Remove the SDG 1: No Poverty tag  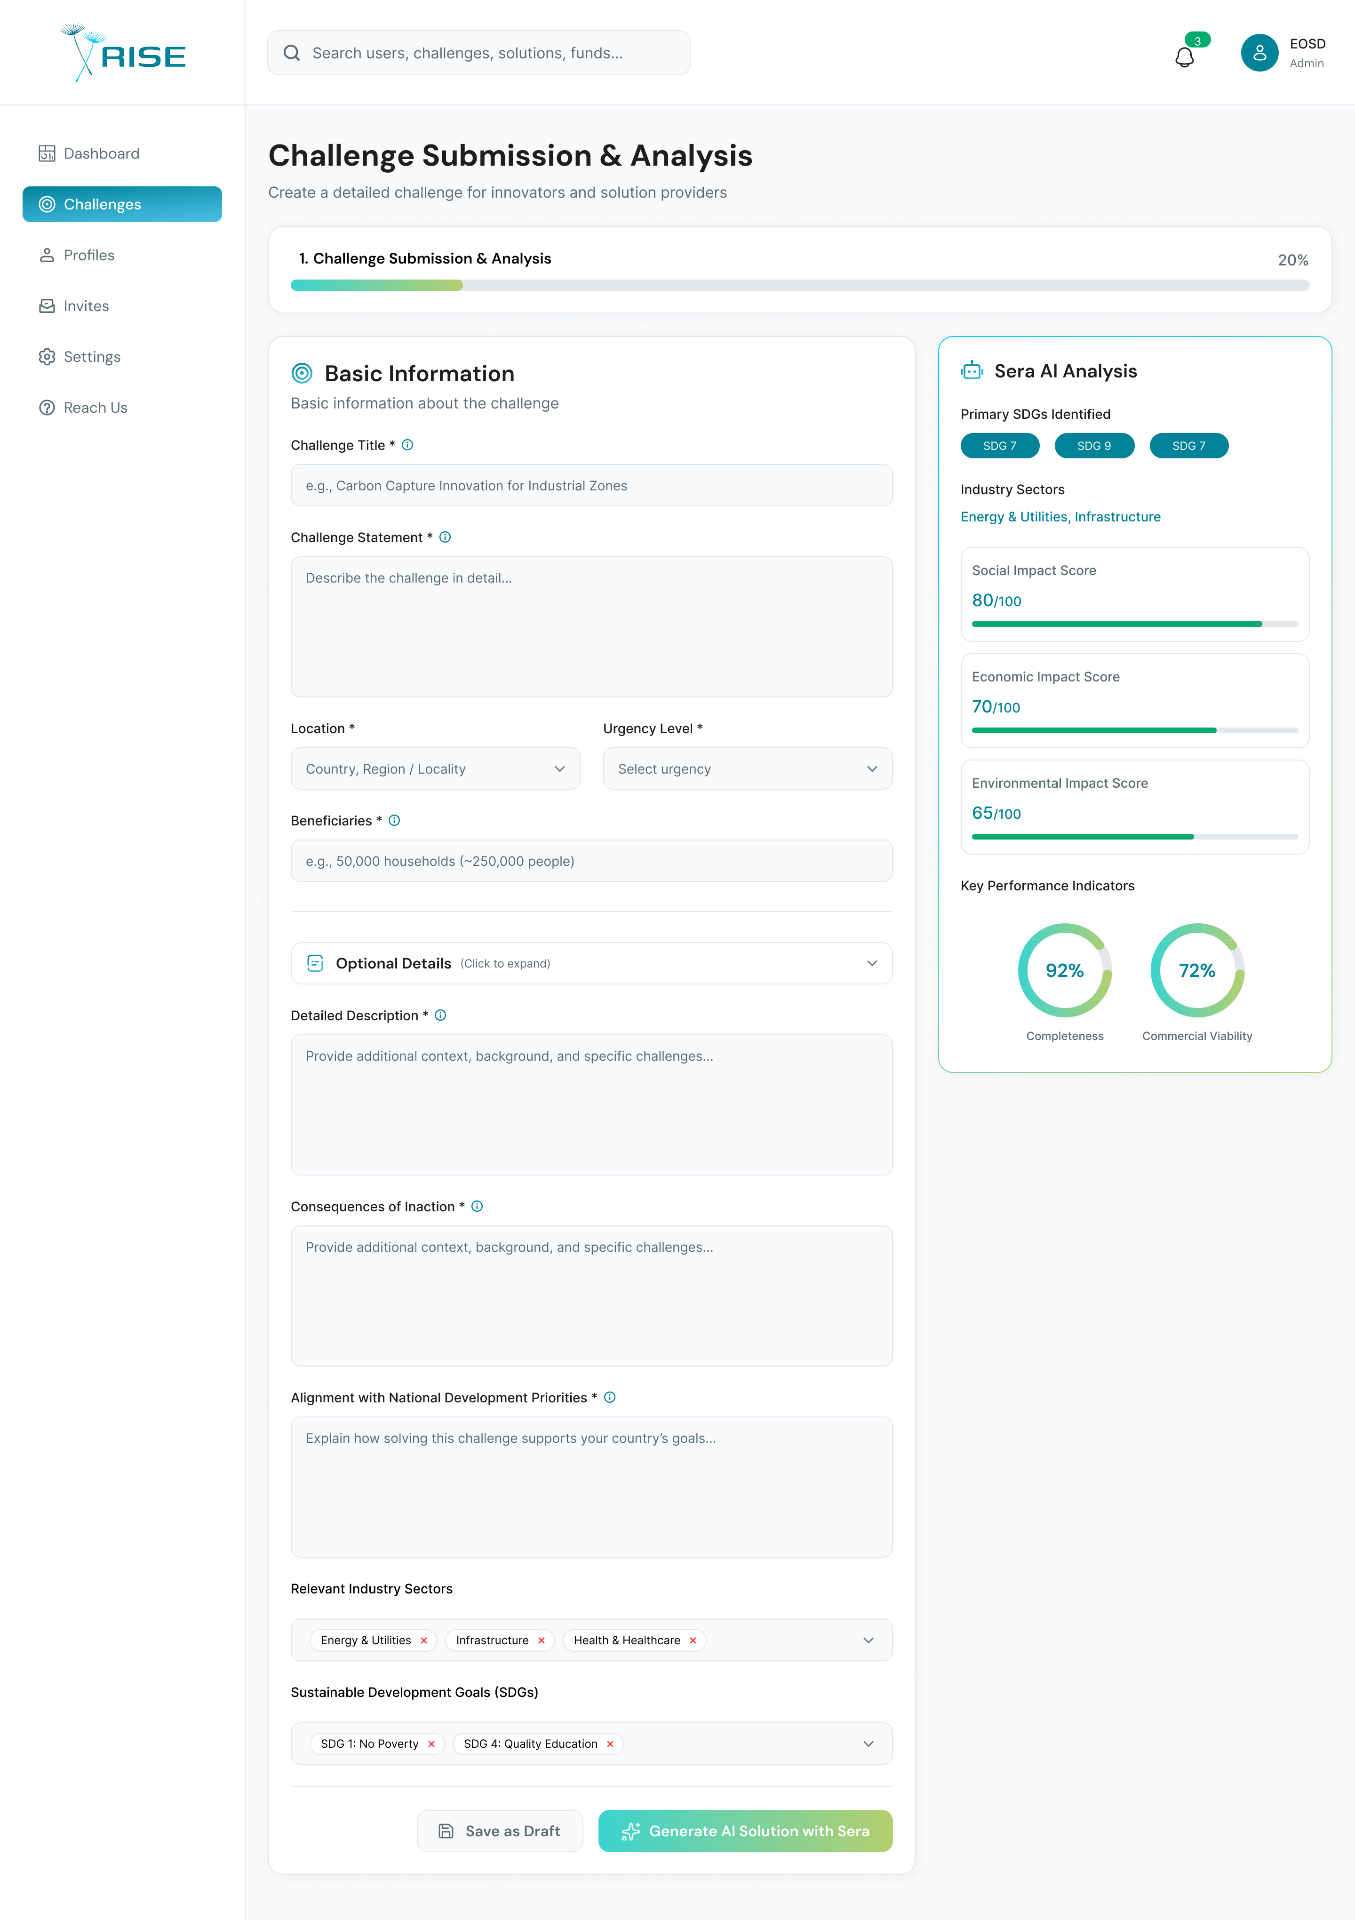click(x=431, y=1744)
